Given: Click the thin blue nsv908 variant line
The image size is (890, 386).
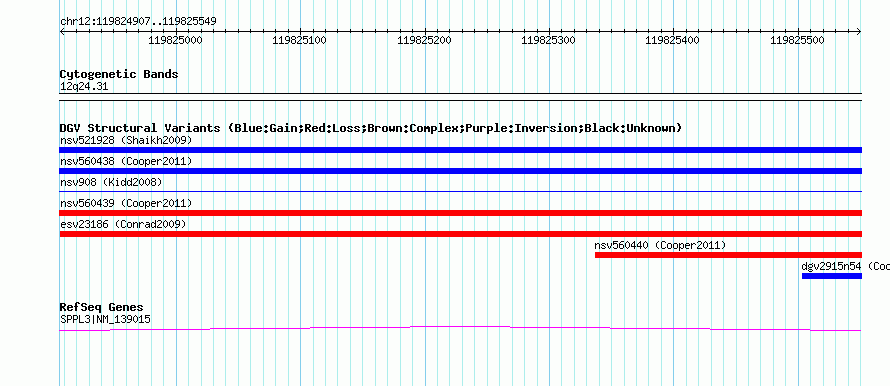Looking at the screenshot, I should pos(460,192).
